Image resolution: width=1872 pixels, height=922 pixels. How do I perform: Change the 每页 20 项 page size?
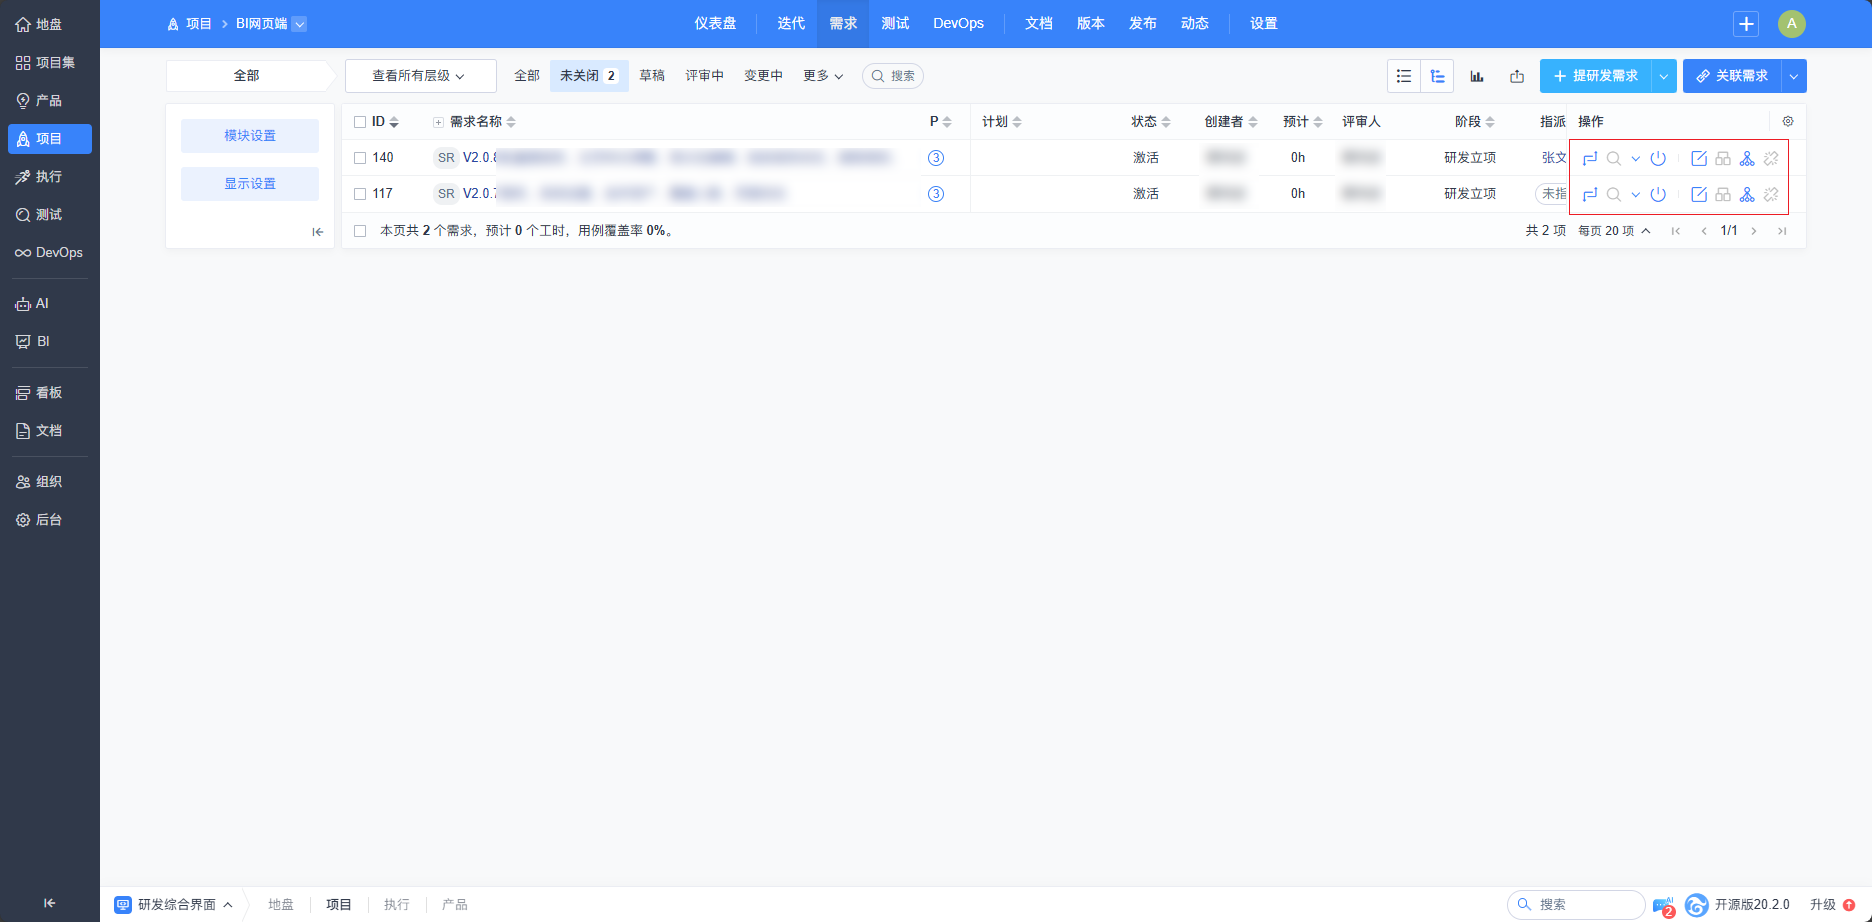point(1614,231)
